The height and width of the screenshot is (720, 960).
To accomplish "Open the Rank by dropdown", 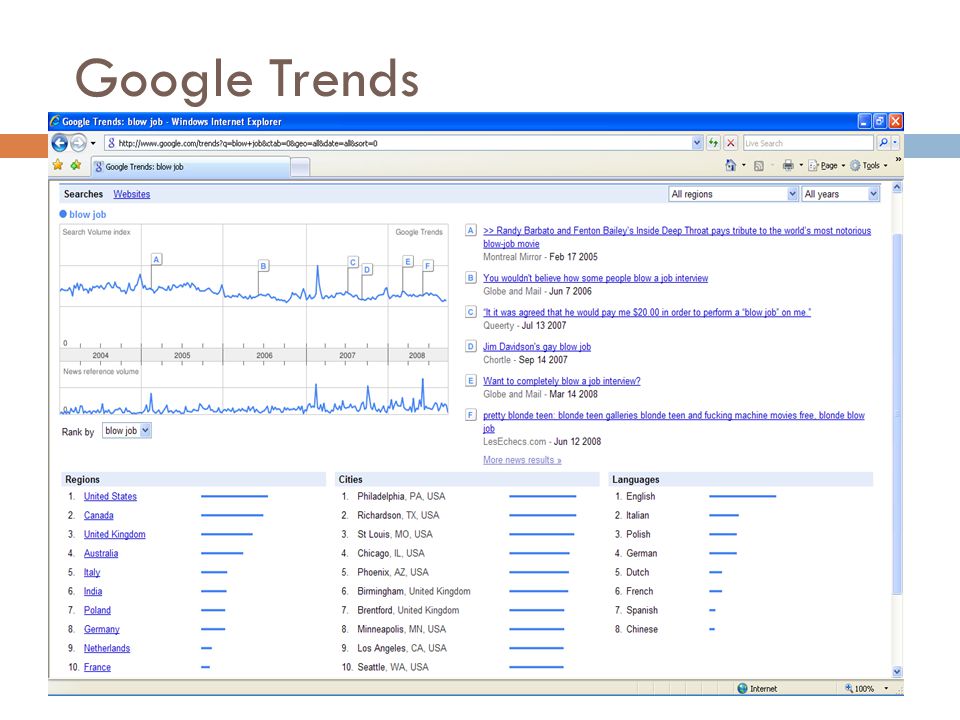I will point(127,430).
